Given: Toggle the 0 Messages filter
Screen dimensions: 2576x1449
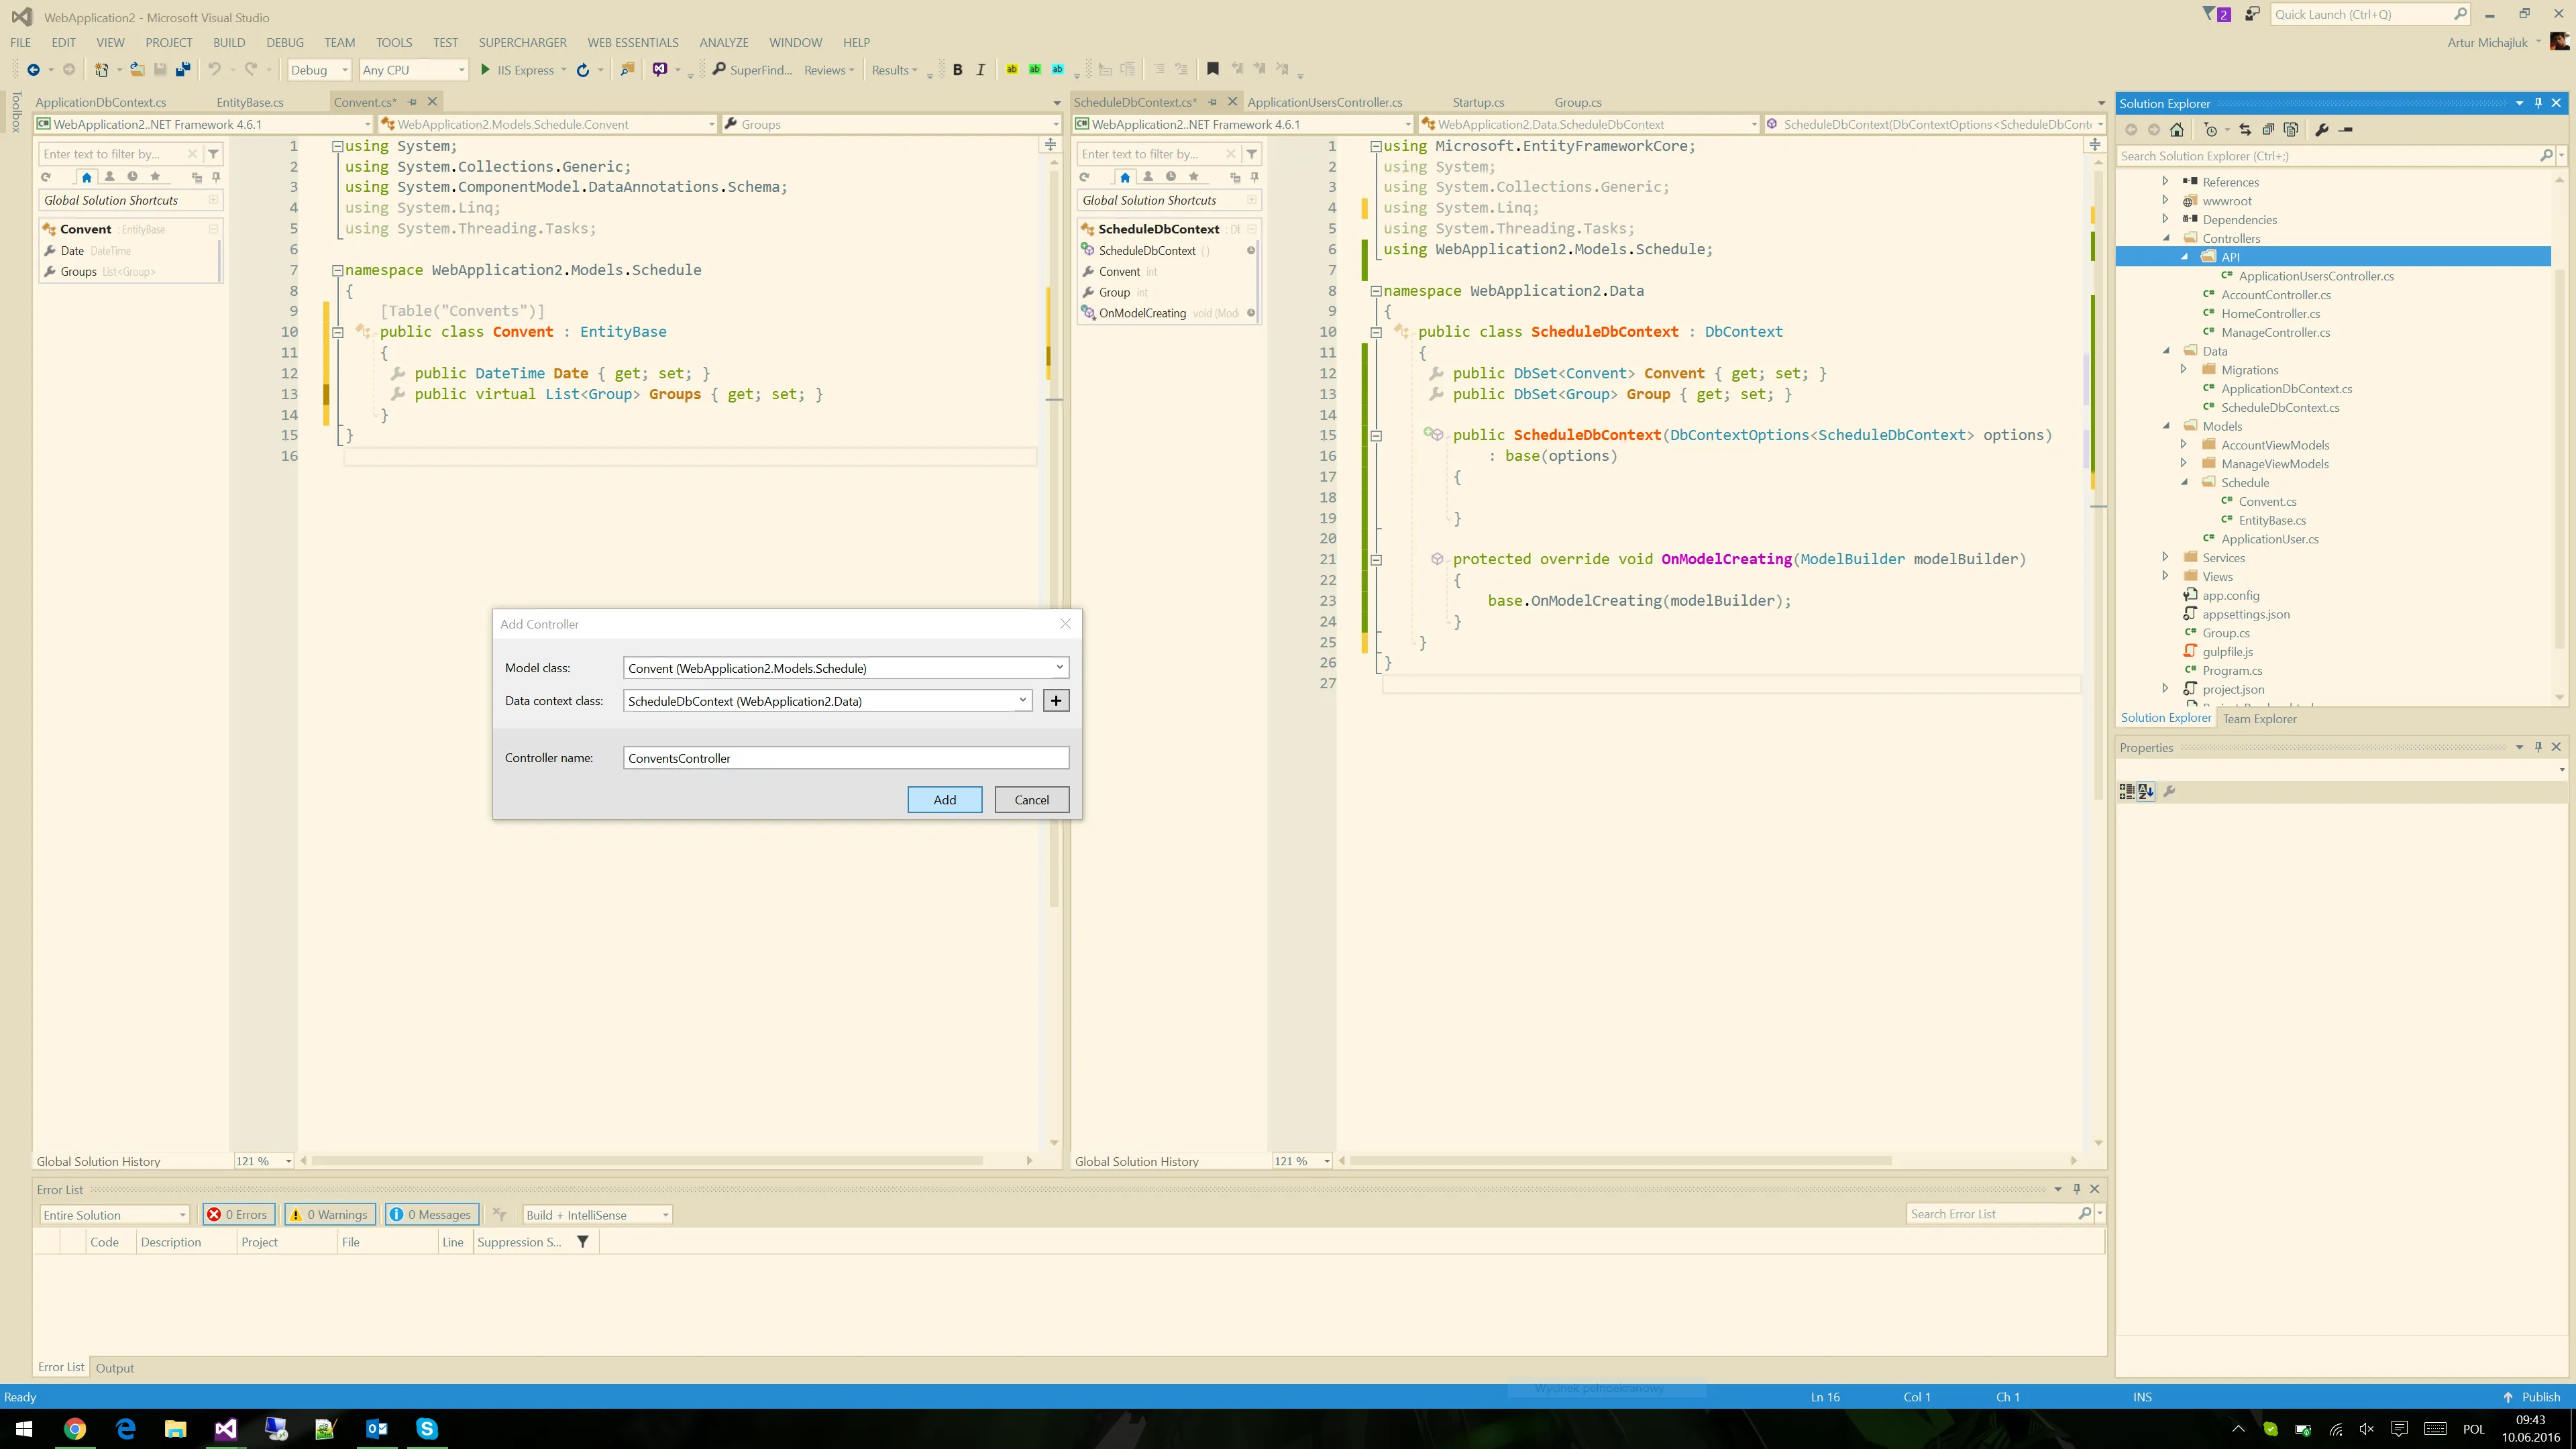Looking at the screenshot, I should coord(431,1214).
